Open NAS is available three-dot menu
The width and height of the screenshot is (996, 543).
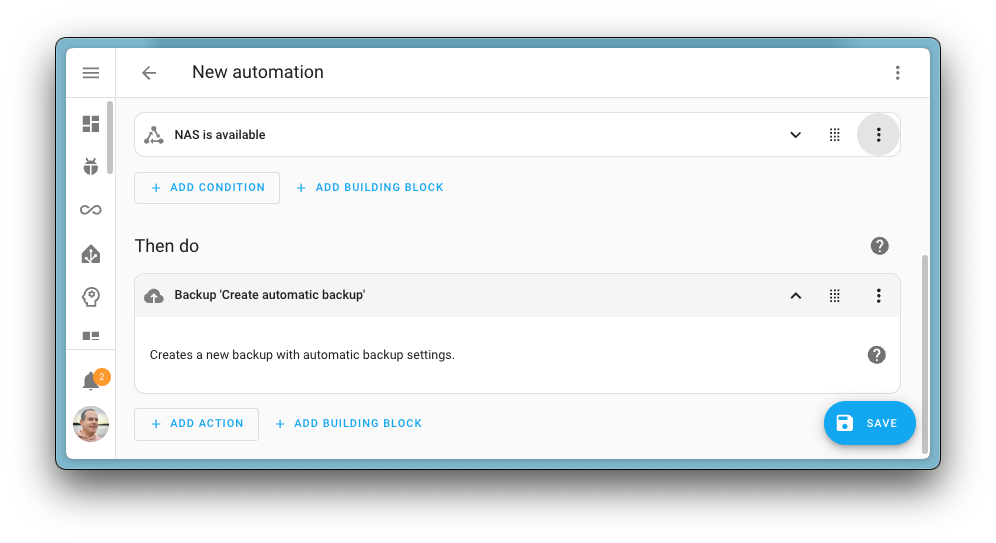click(878, 135)
